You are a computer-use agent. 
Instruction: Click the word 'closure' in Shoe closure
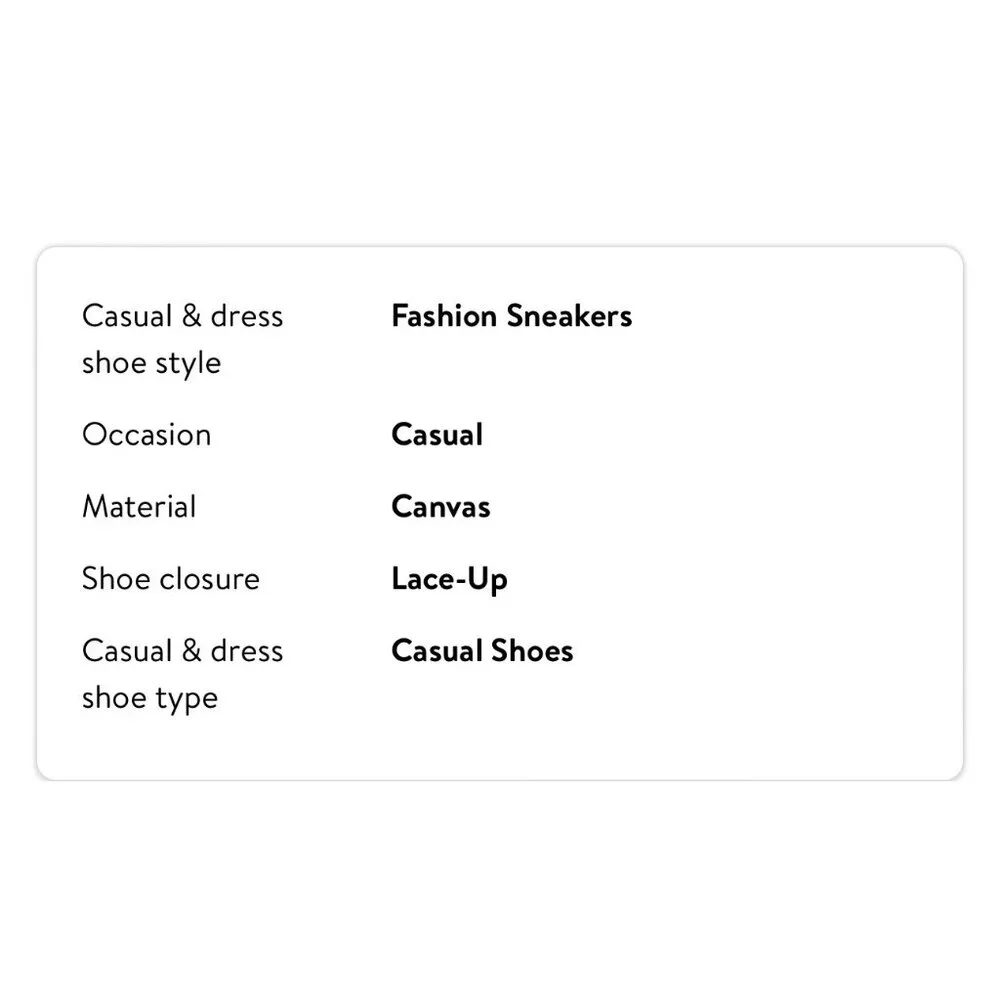pos(210,578)
